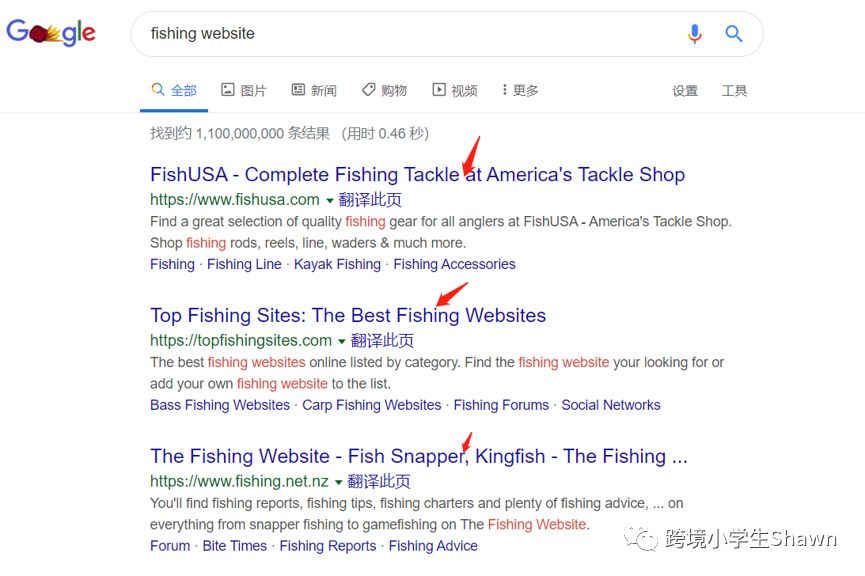Expand the 更多 more menu

tap(520, 90)
